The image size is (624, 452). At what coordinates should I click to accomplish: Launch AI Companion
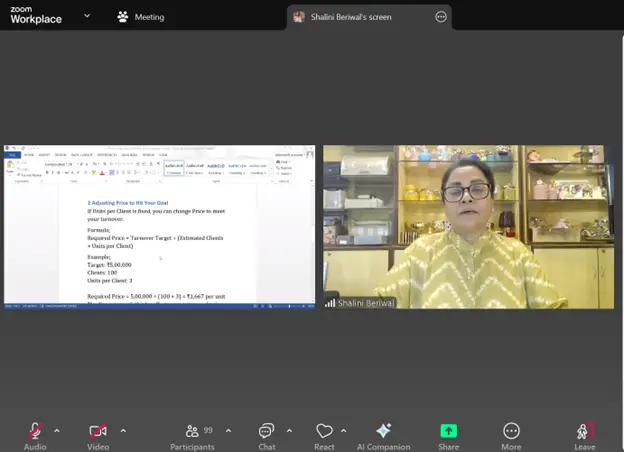385,431
